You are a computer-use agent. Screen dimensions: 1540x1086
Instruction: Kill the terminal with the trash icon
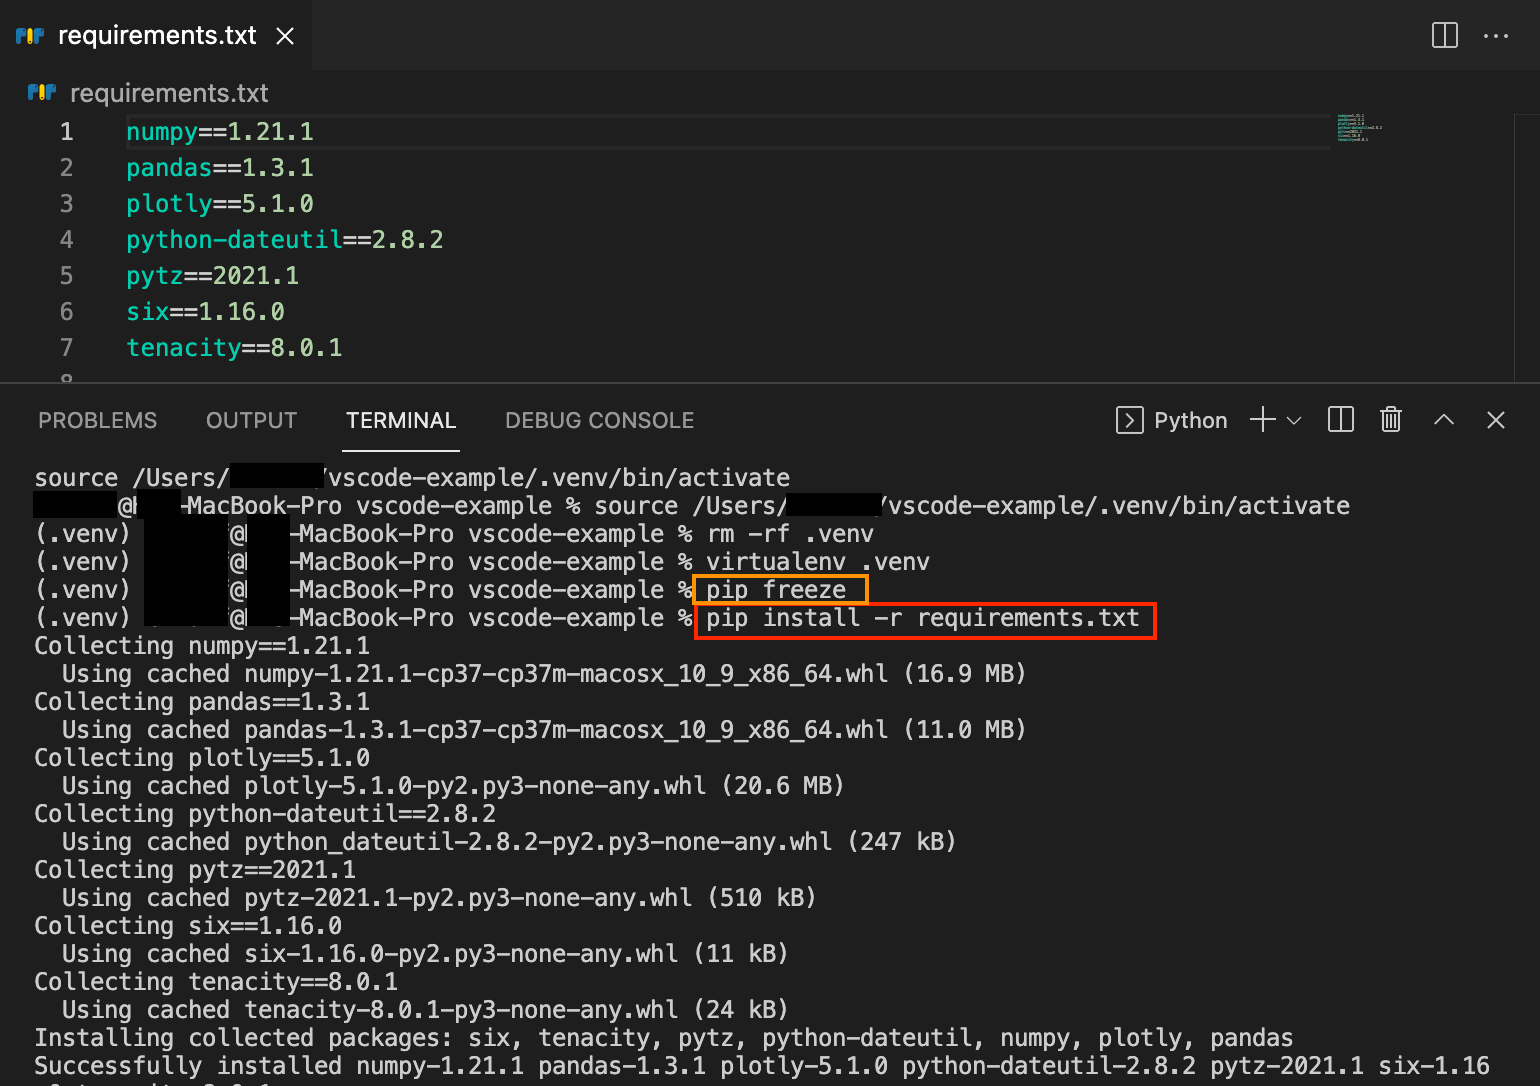click(1391, 420)
